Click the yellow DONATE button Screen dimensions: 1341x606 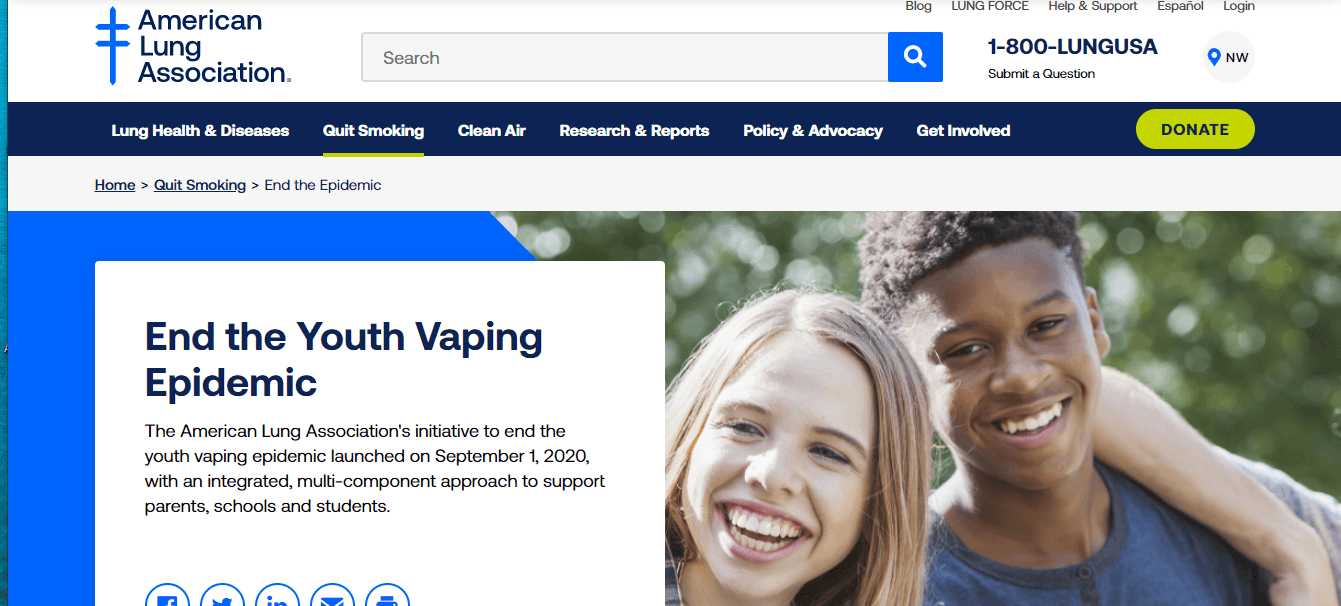click(1195, 129)
